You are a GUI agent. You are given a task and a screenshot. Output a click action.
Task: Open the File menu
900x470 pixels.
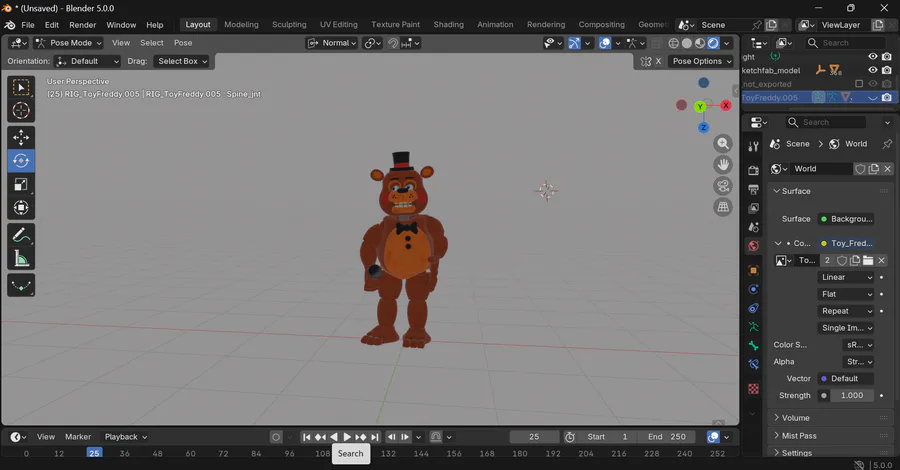pos(28,25)
